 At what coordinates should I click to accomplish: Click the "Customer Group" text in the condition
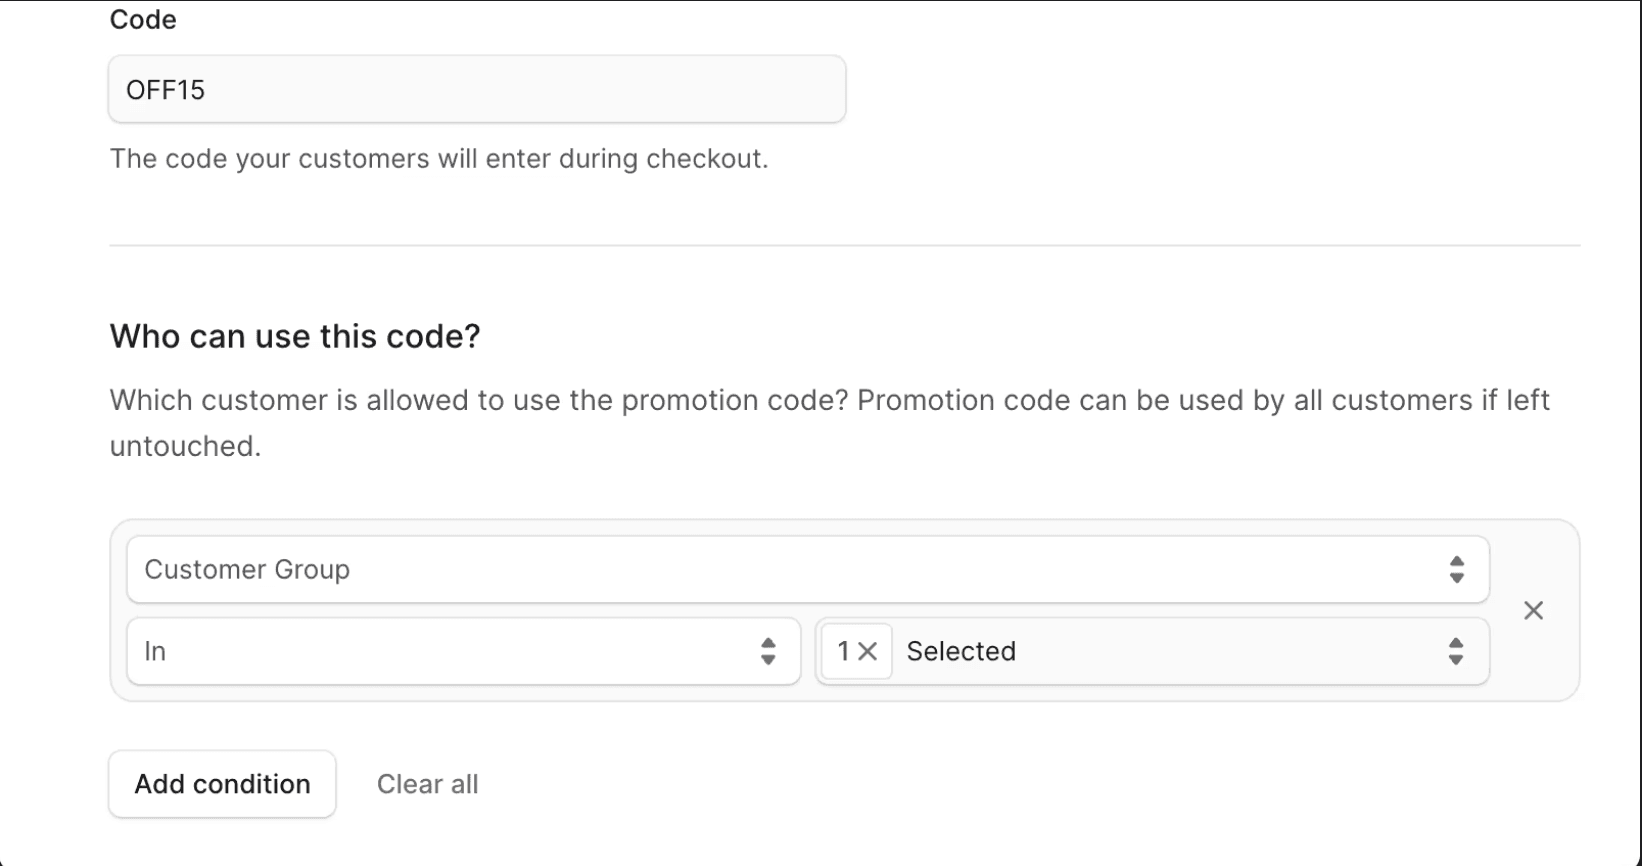click(x=247, y=570)
